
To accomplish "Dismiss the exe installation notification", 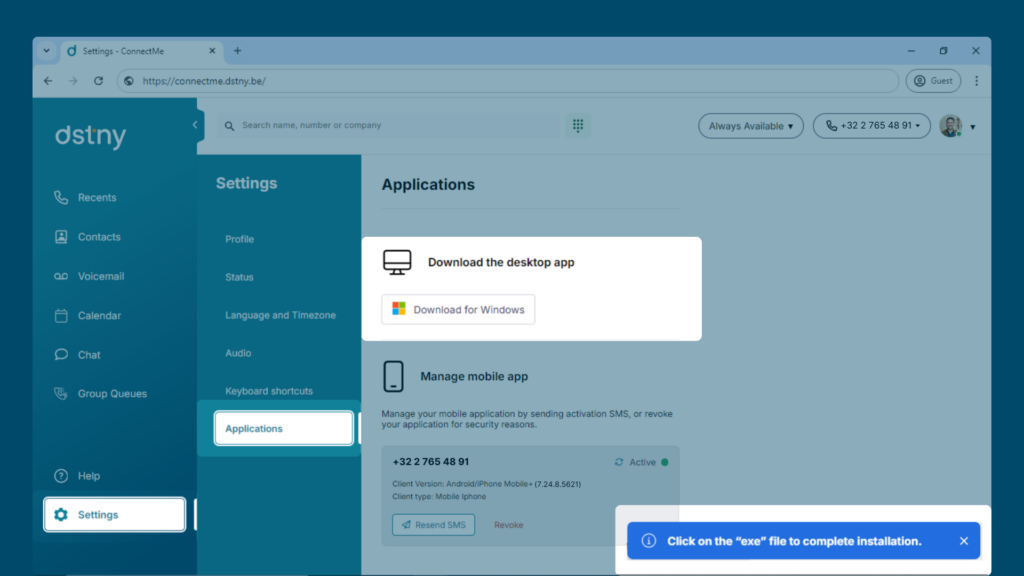I will (x=964, y=541).
